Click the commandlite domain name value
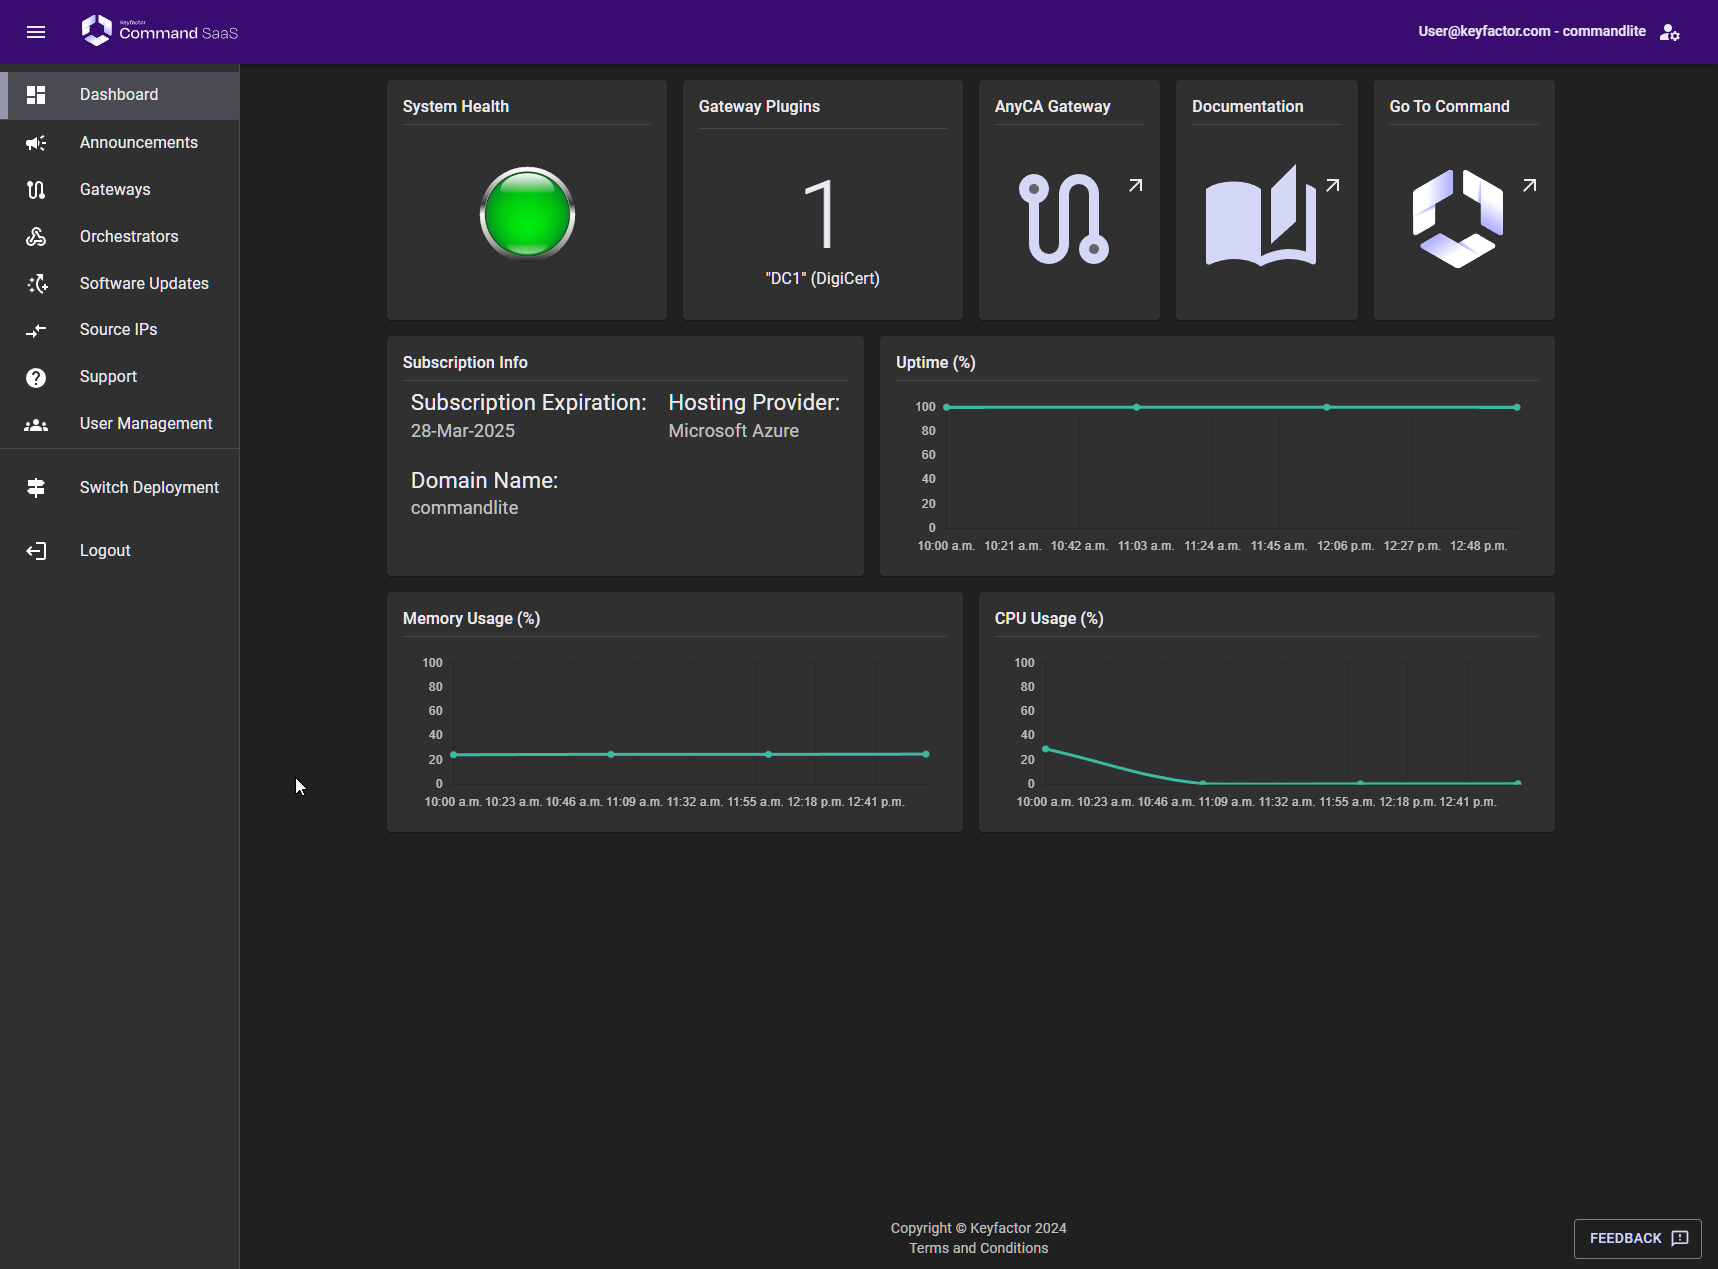The height and width of the screenshot is (1269, 1718). pyautogui.click(x=464, y=508)
